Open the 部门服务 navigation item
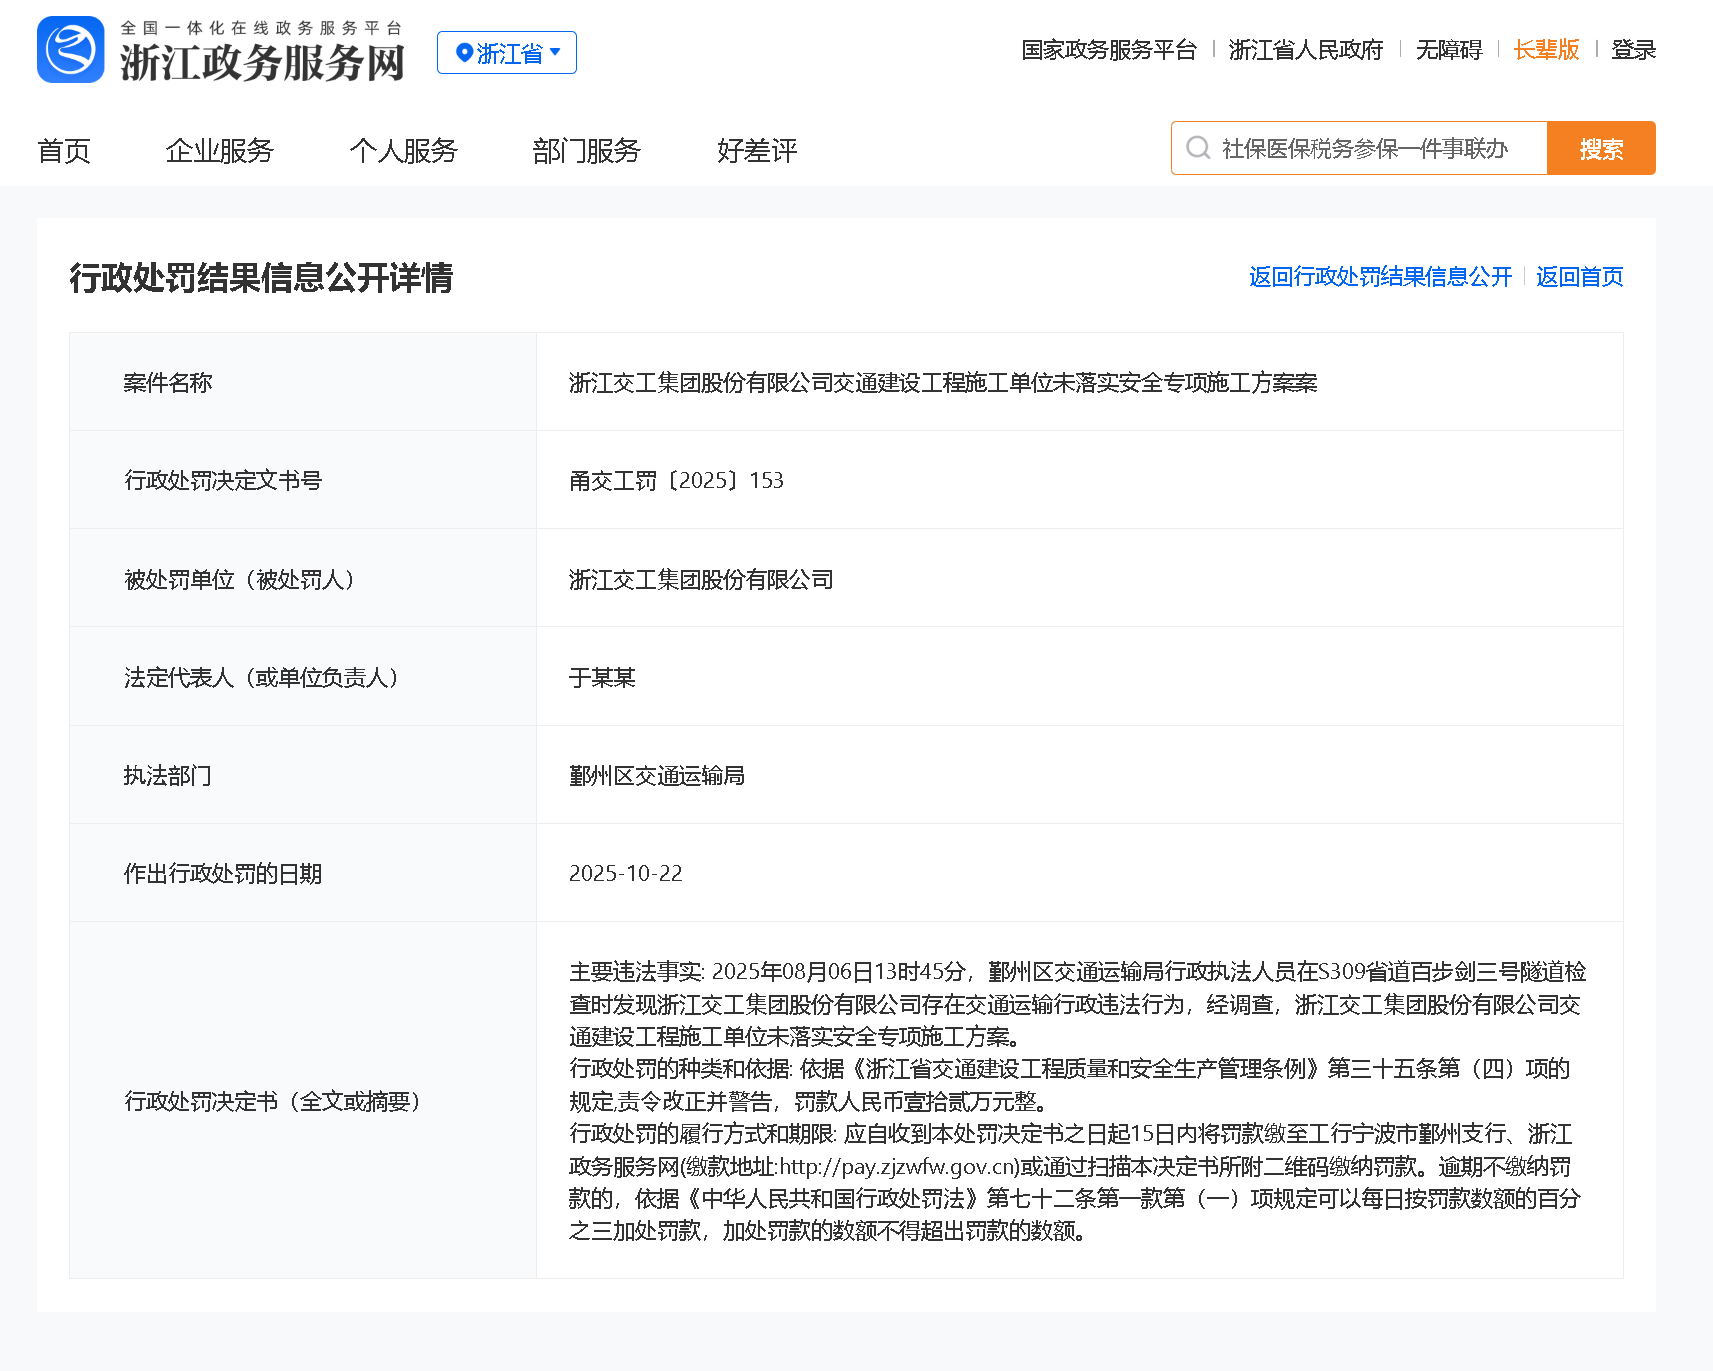 (586, 151)
